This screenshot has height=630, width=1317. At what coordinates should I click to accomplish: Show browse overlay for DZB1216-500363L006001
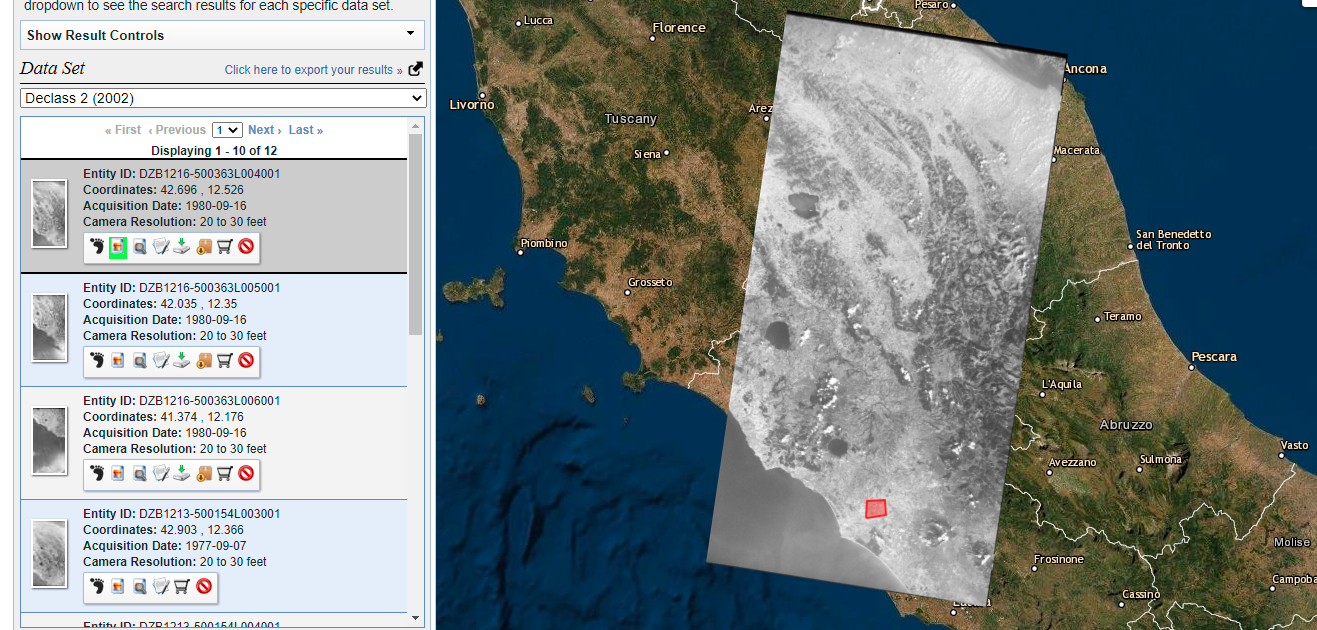(x=118, y=473)
